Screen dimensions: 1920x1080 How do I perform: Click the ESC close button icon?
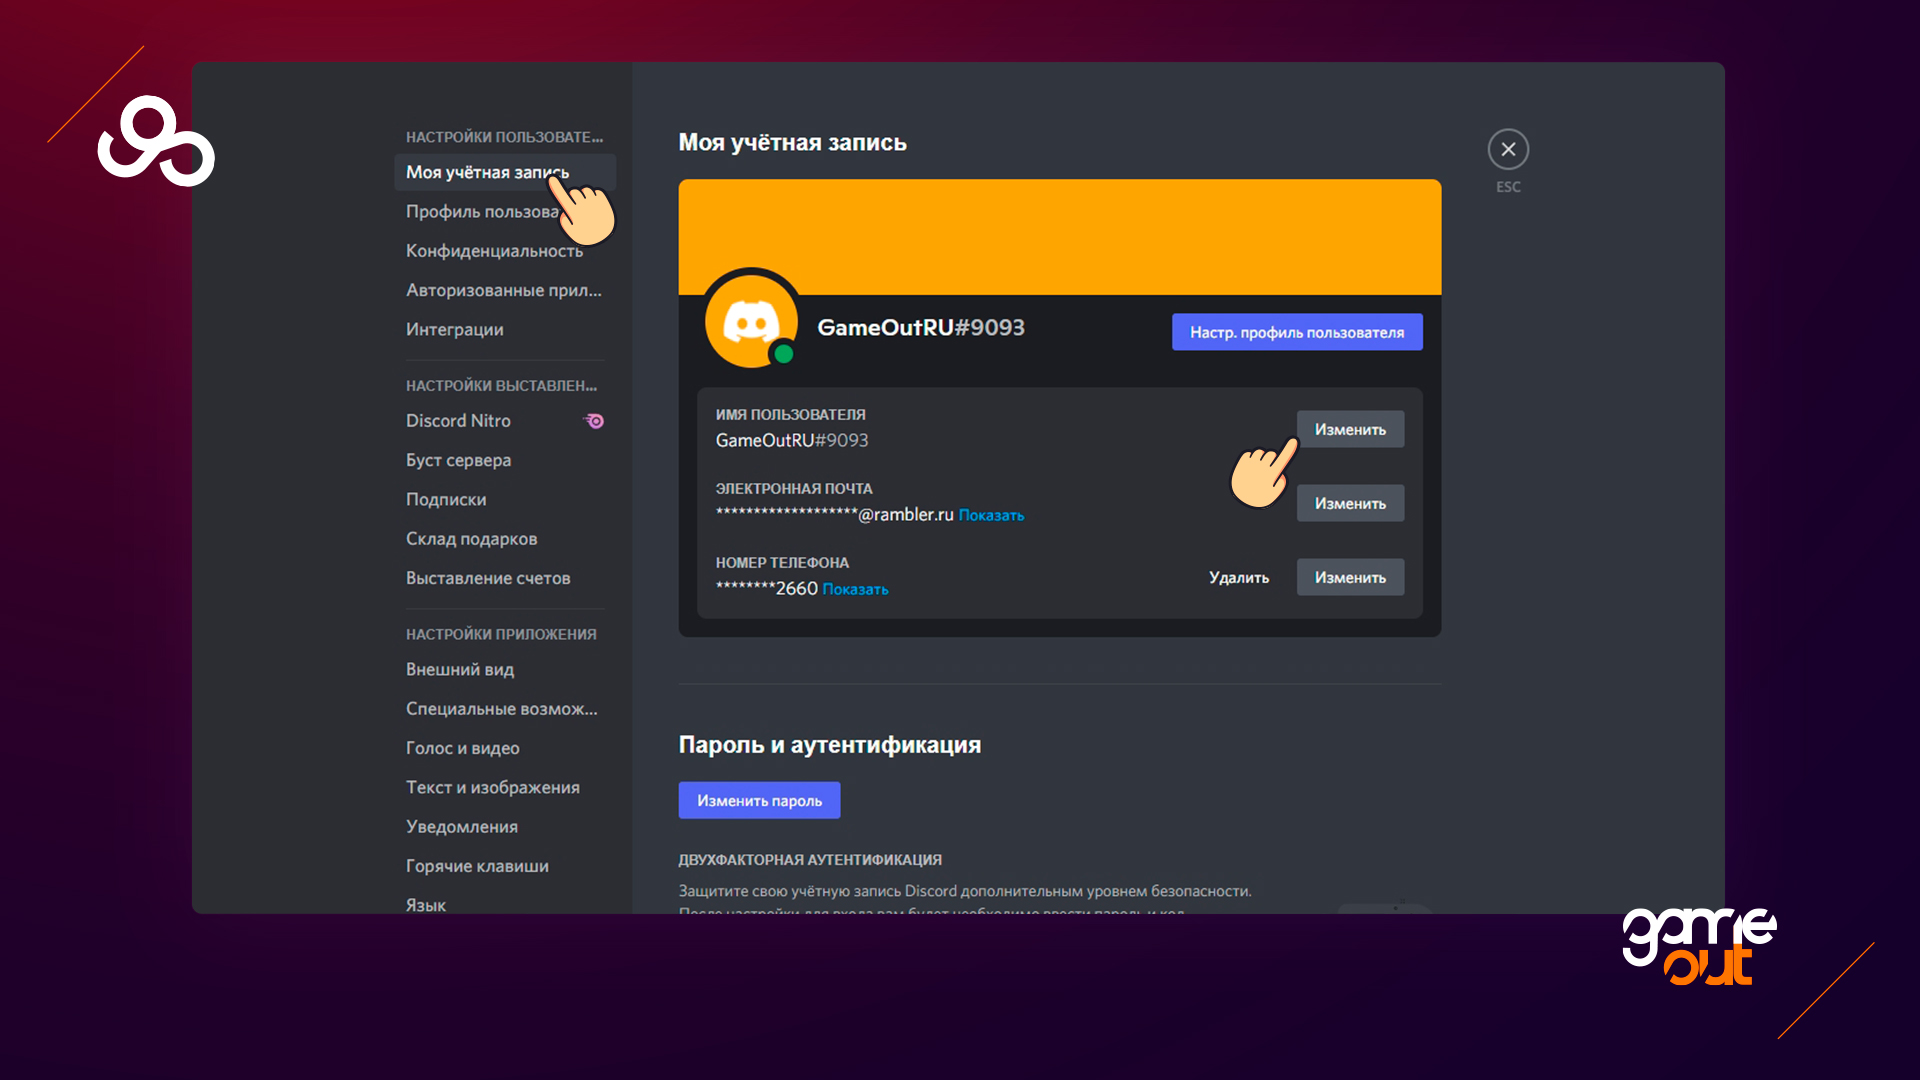point(1507,149)
